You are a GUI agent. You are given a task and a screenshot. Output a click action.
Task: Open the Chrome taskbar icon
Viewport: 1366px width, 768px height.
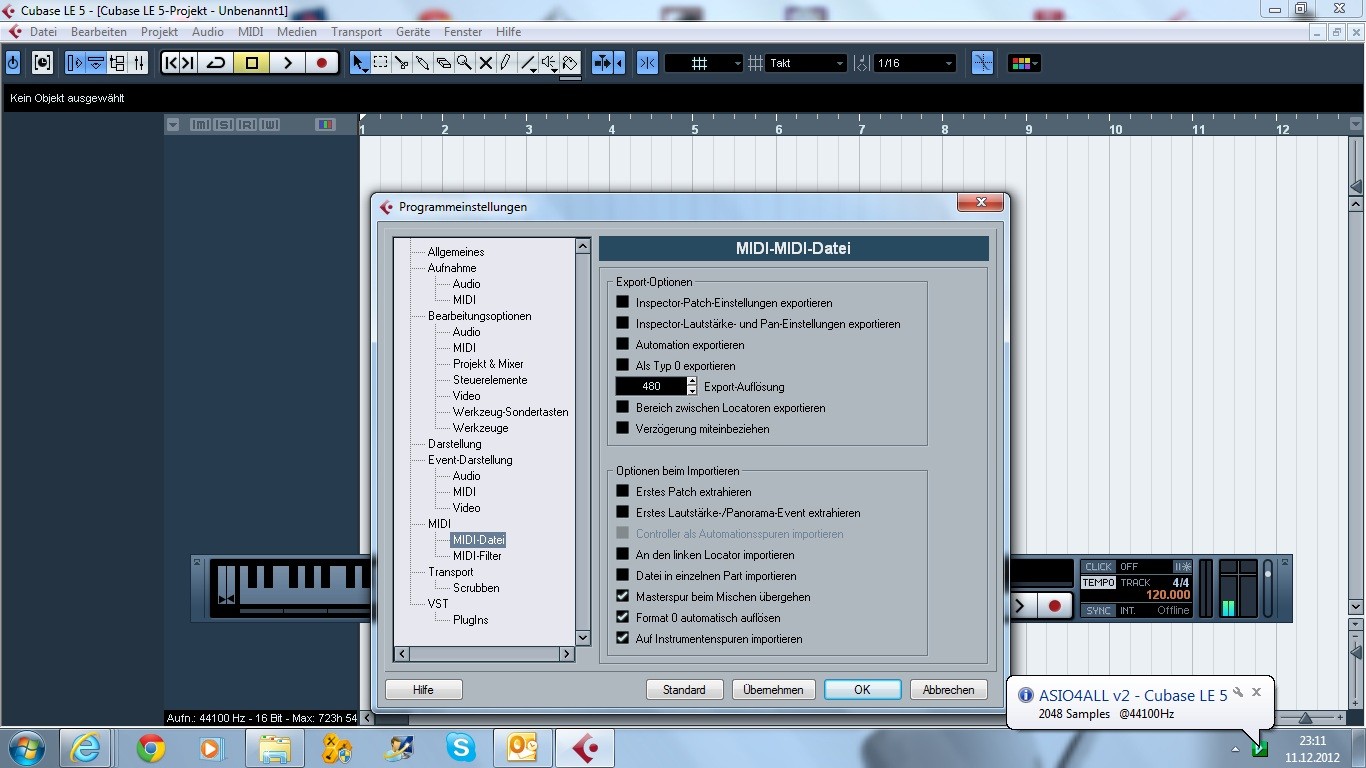pos(151,748)
